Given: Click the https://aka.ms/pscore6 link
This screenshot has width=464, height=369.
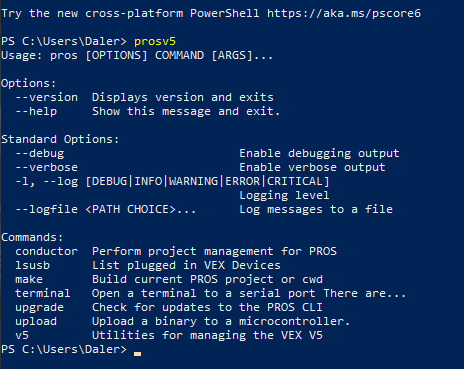Looking at the screenshot, I should tap(344, 13).
